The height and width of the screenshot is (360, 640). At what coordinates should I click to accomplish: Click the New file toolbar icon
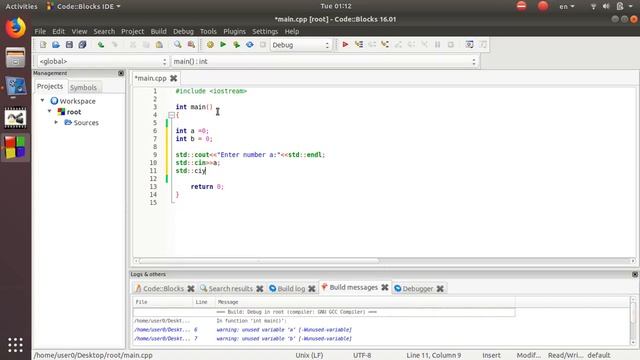(x=43, y=45)
